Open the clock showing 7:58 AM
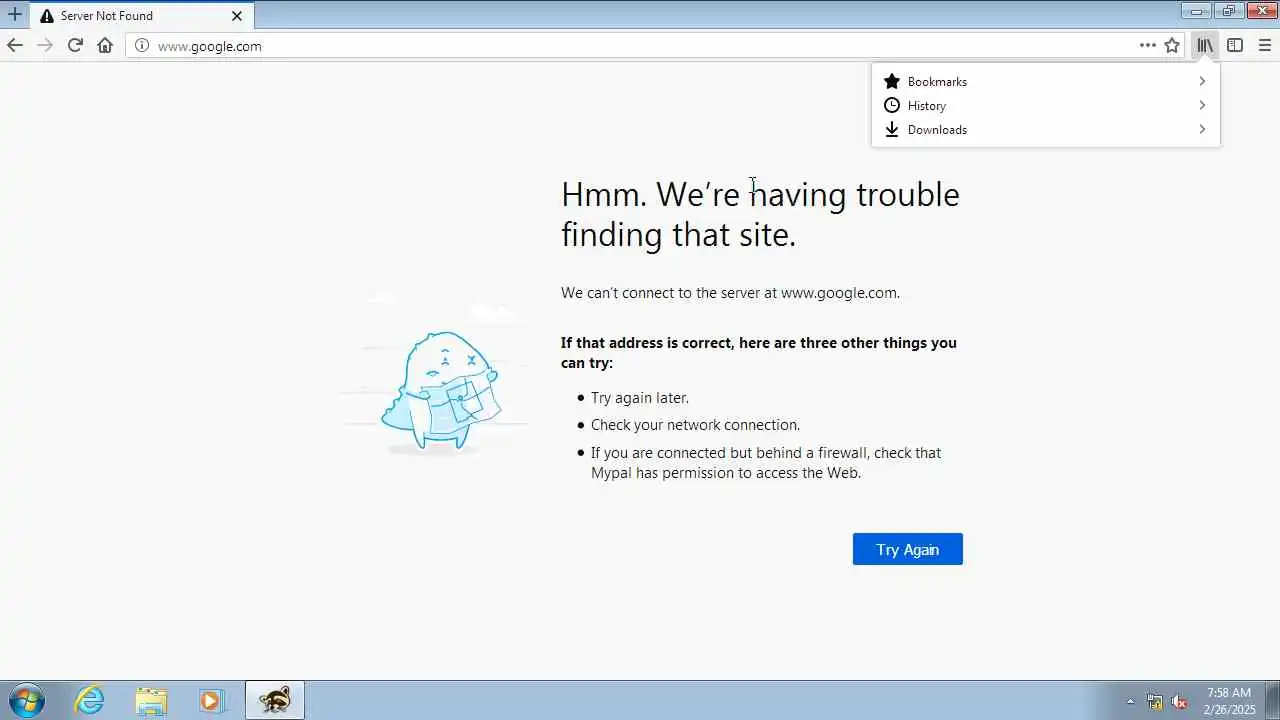The height and width of the screenshot is (720, 1280). [x=1229, y=700]
